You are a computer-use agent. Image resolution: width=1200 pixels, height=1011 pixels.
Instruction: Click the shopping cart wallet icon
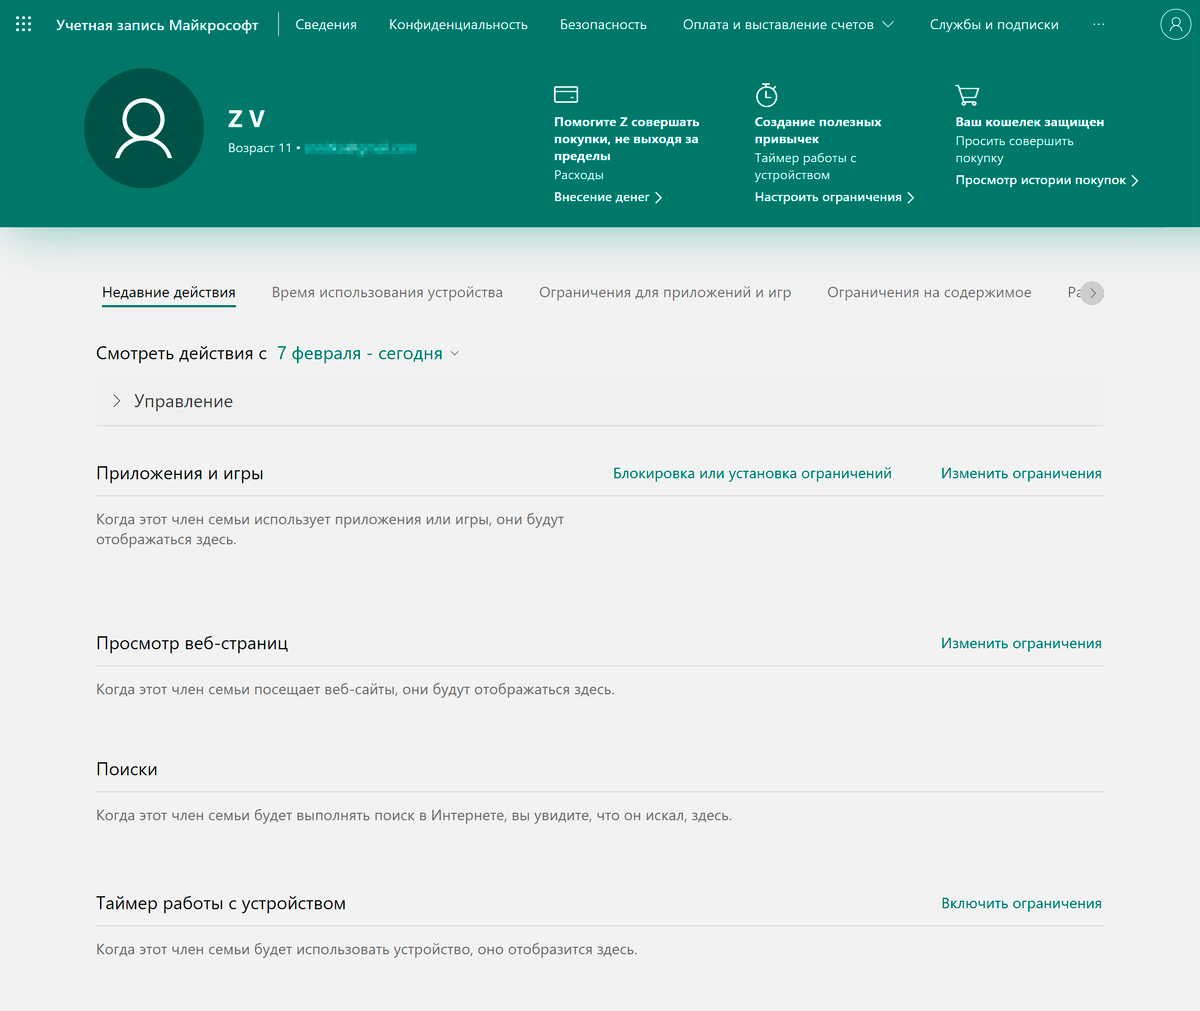pyautogui.click(x=967, y=95)
